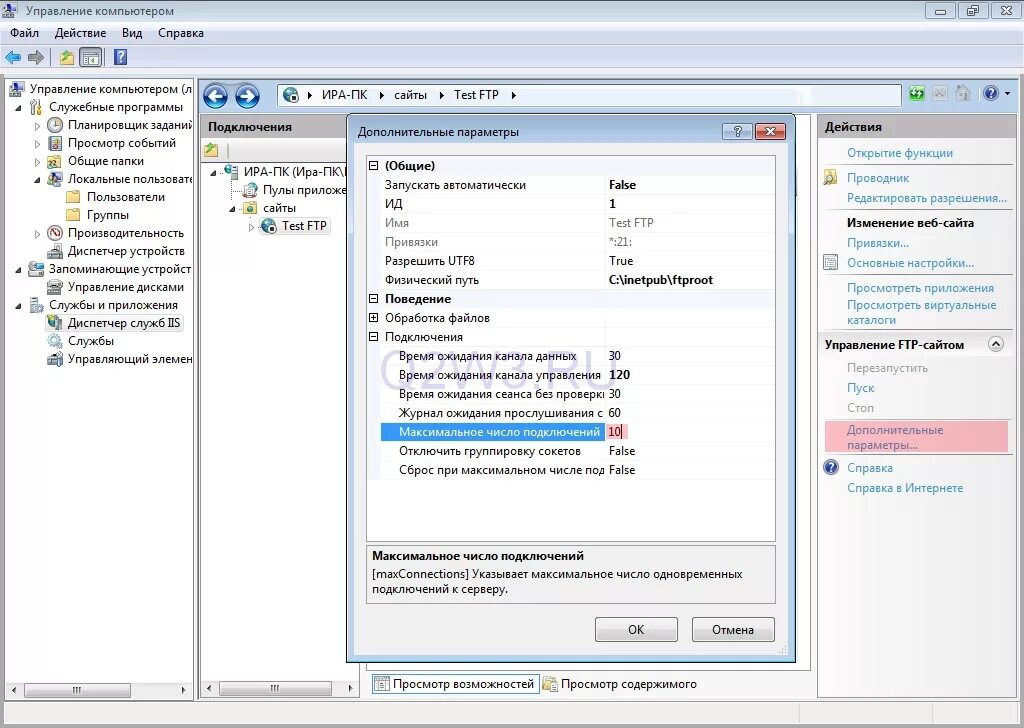Collapse the Поведение property section
This screenshot has height=728, width=1024.
coord(374,299)
